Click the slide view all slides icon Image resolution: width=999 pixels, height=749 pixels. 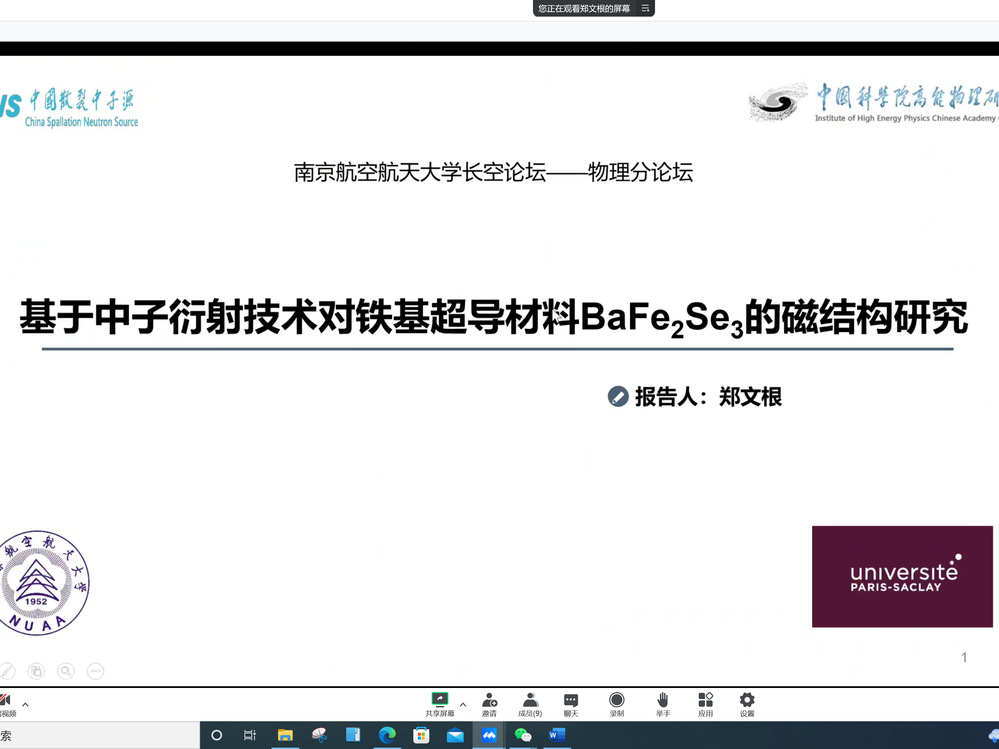pyautogui.click(x=36, y=671)
